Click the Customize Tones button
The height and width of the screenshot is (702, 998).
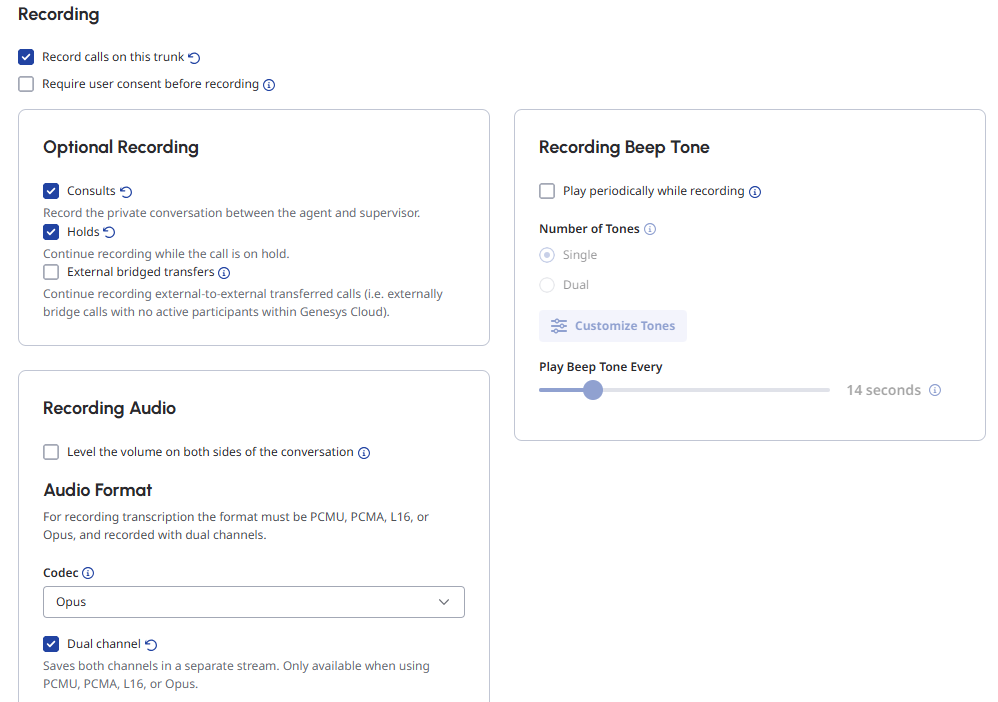pyautogui.click(x=613, y=326)
